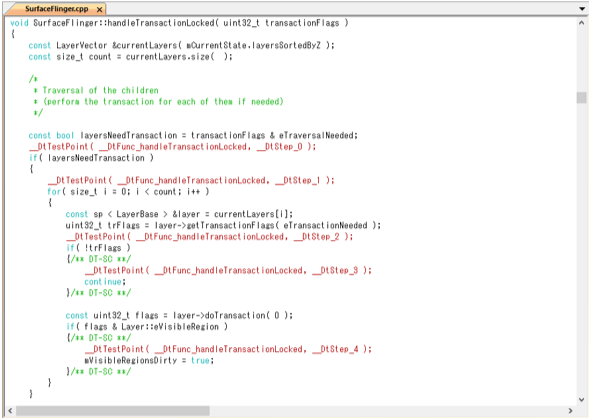589x418 pixels.
Task: Click the 'for( size_t i = 0; ...' line
Action: pyautogui.click(x=128, y=192)
